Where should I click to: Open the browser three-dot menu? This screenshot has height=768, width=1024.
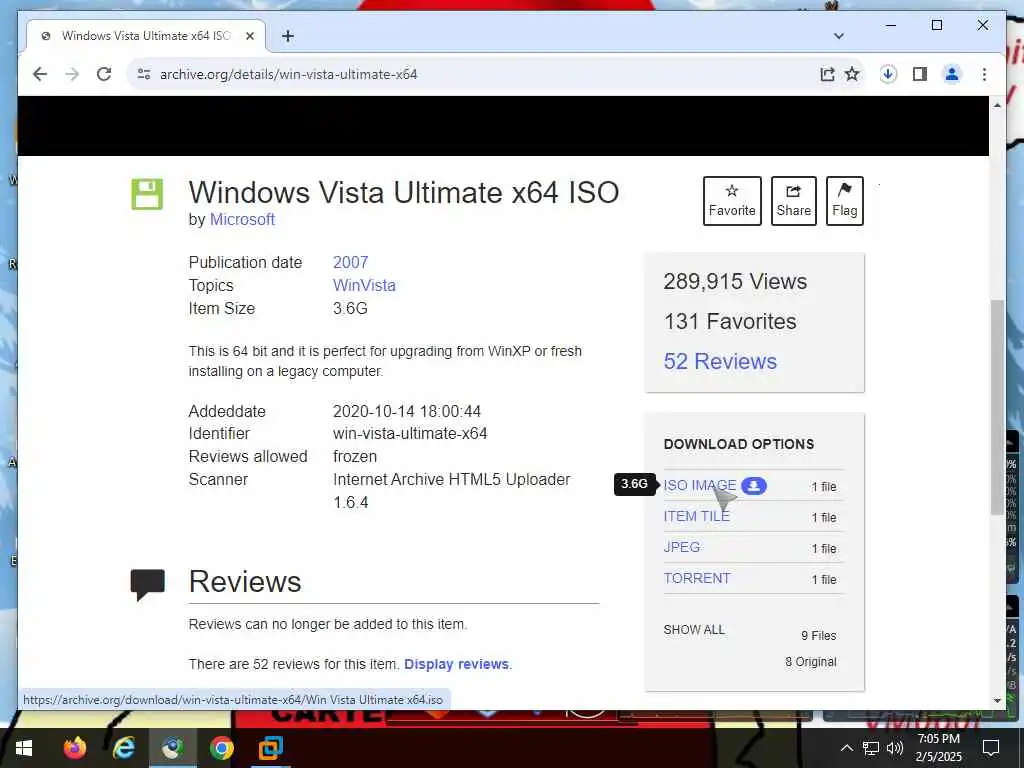coord(984,74)
